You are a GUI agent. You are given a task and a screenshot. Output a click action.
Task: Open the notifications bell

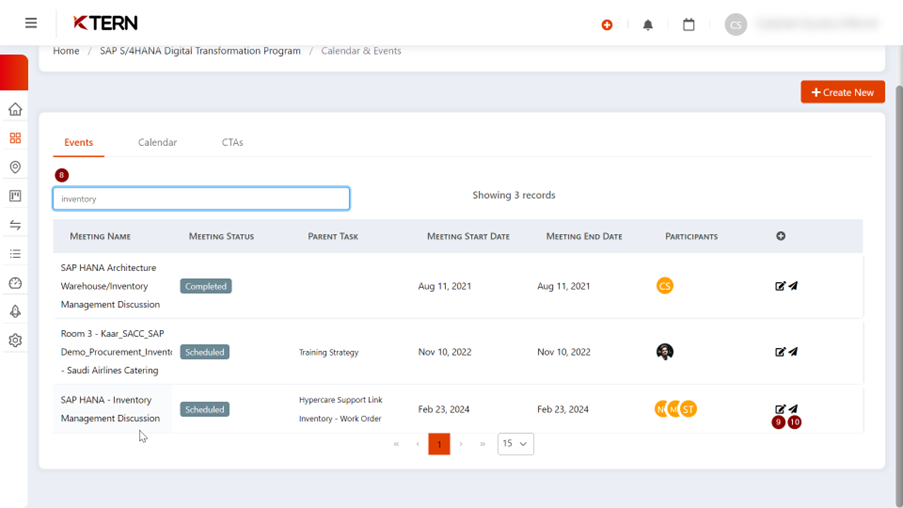[x=648, y=25]
